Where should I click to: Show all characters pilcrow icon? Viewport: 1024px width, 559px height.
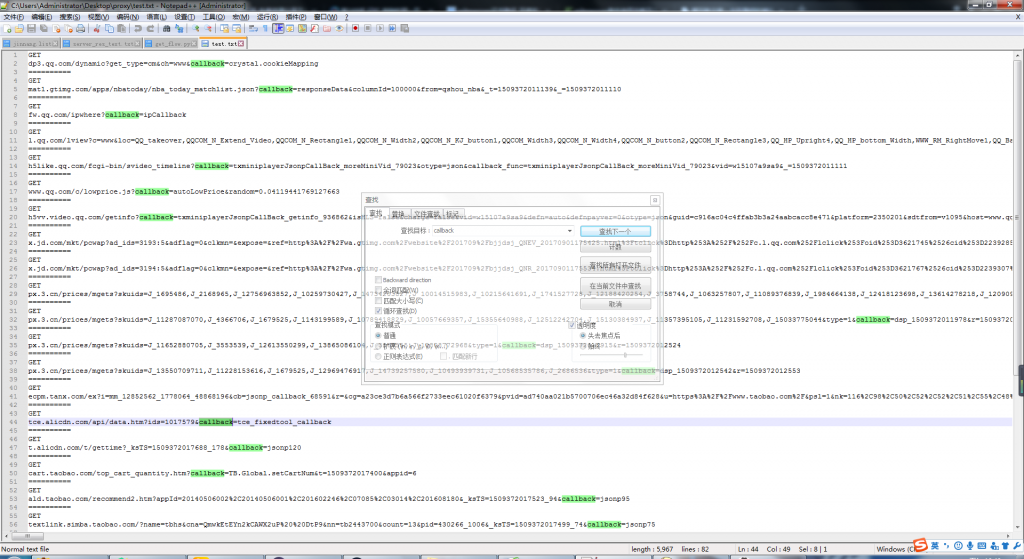point(265,29)
